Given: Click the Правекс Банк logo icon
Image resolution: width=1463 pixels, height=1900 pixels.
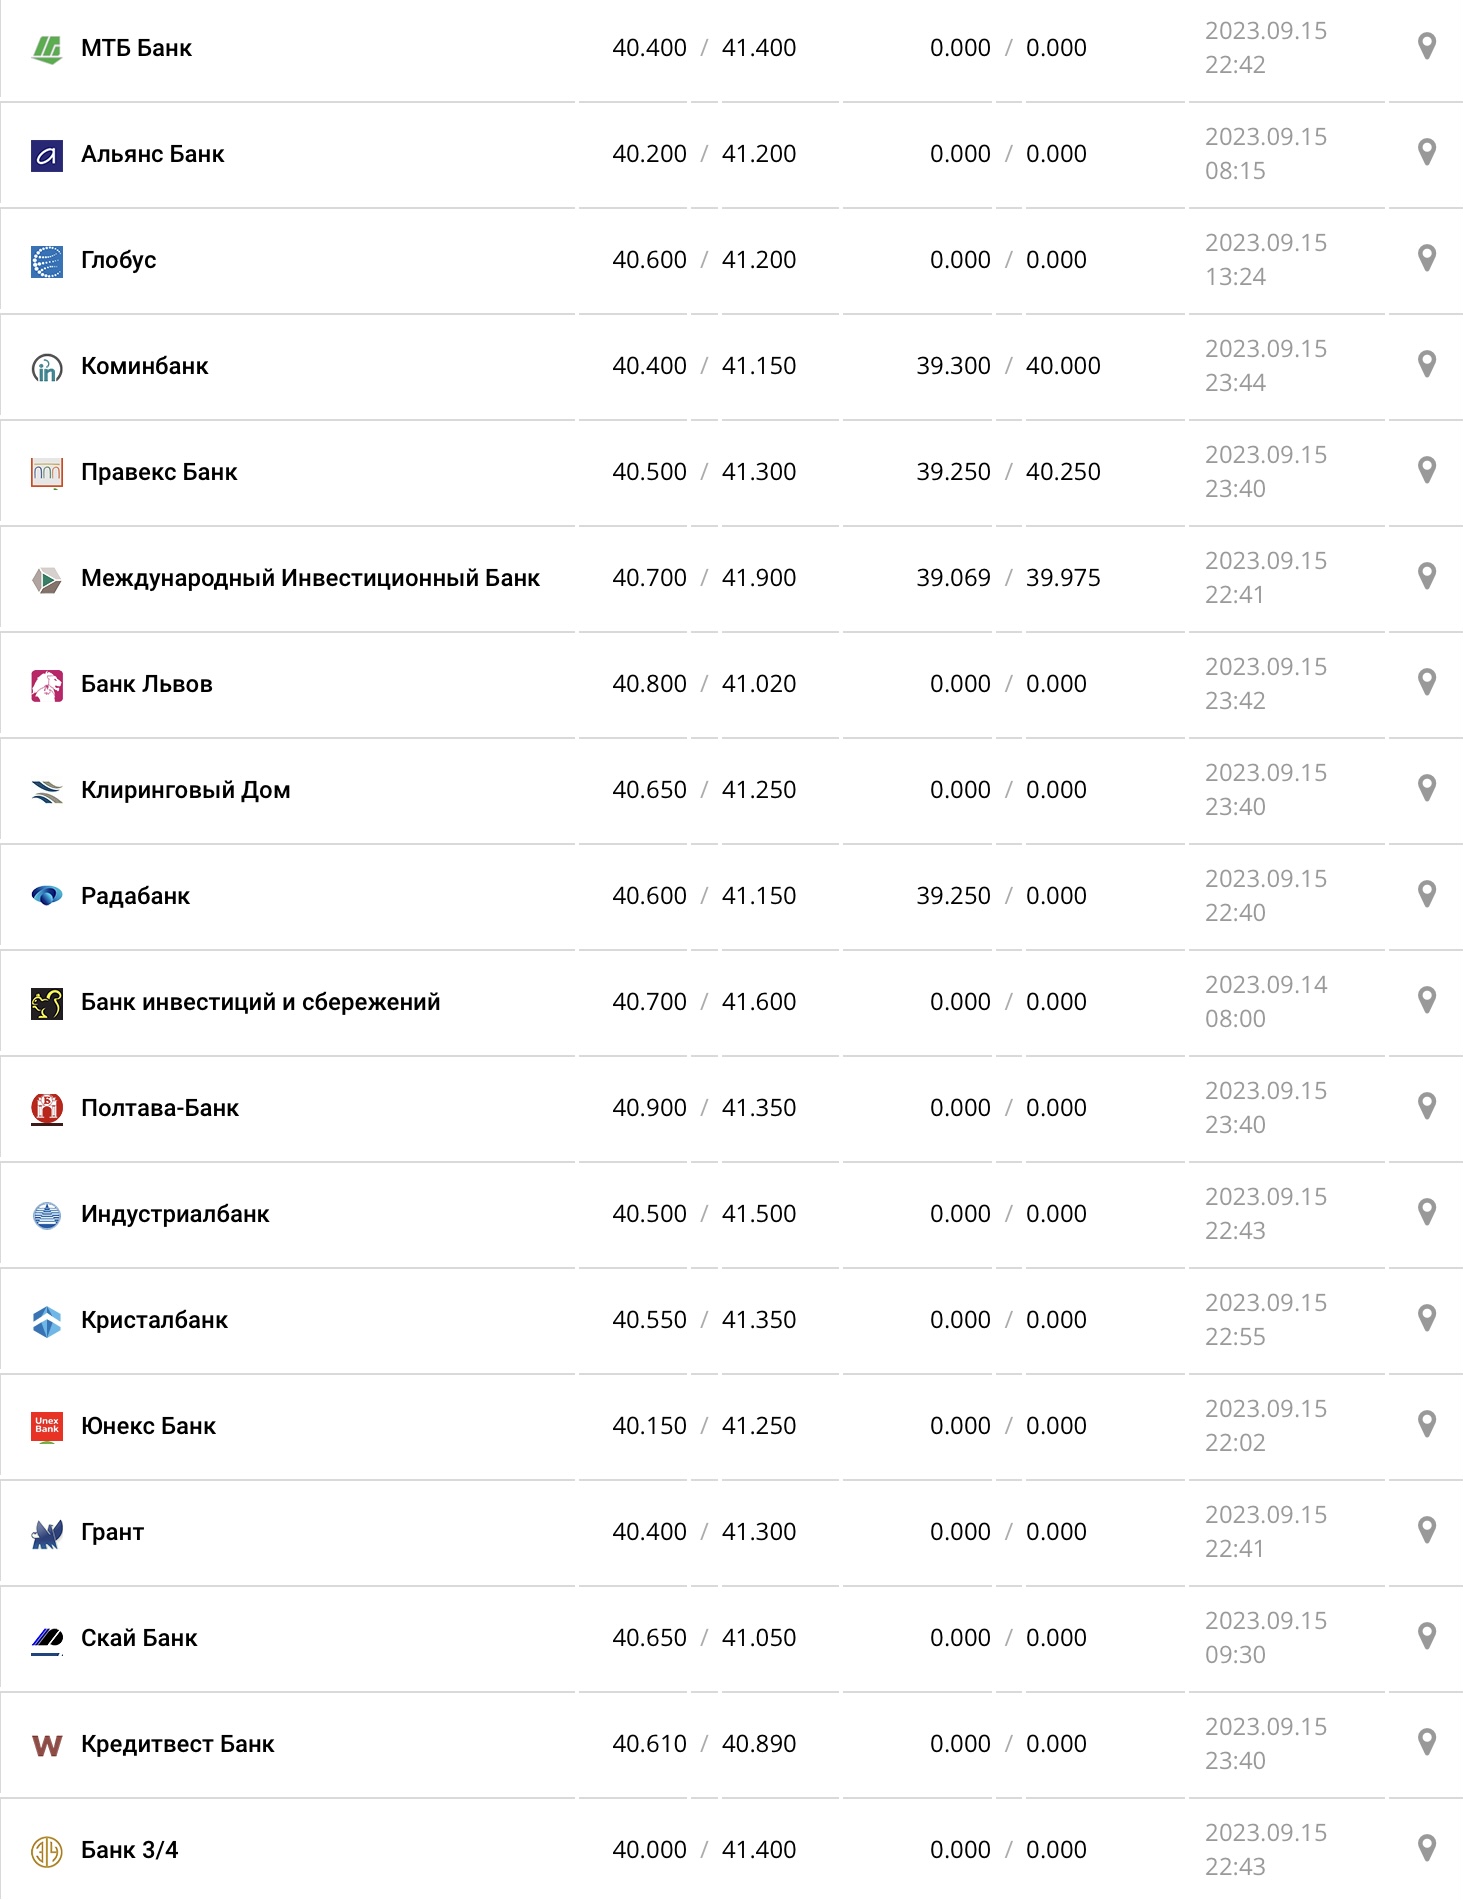Looking at the screenshot, I should pos(47,472).
